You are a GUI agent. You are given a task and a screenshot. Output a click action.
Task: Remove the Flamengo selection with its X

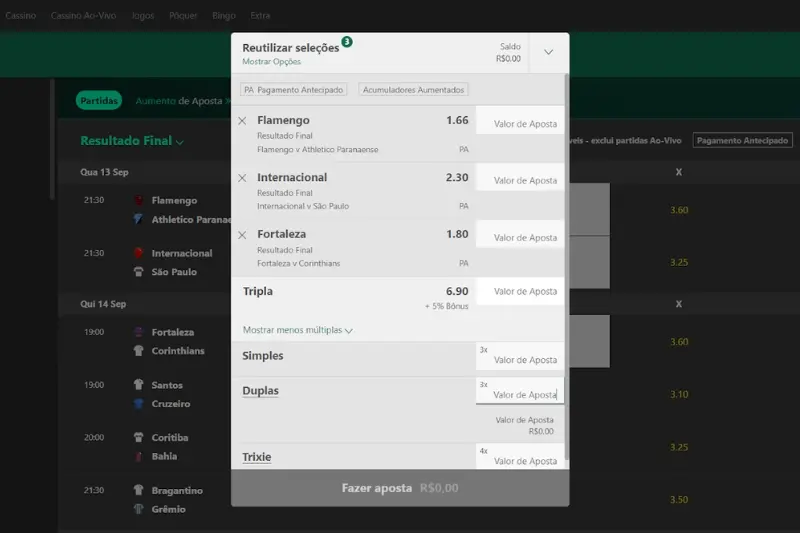[x=242, y=121]
